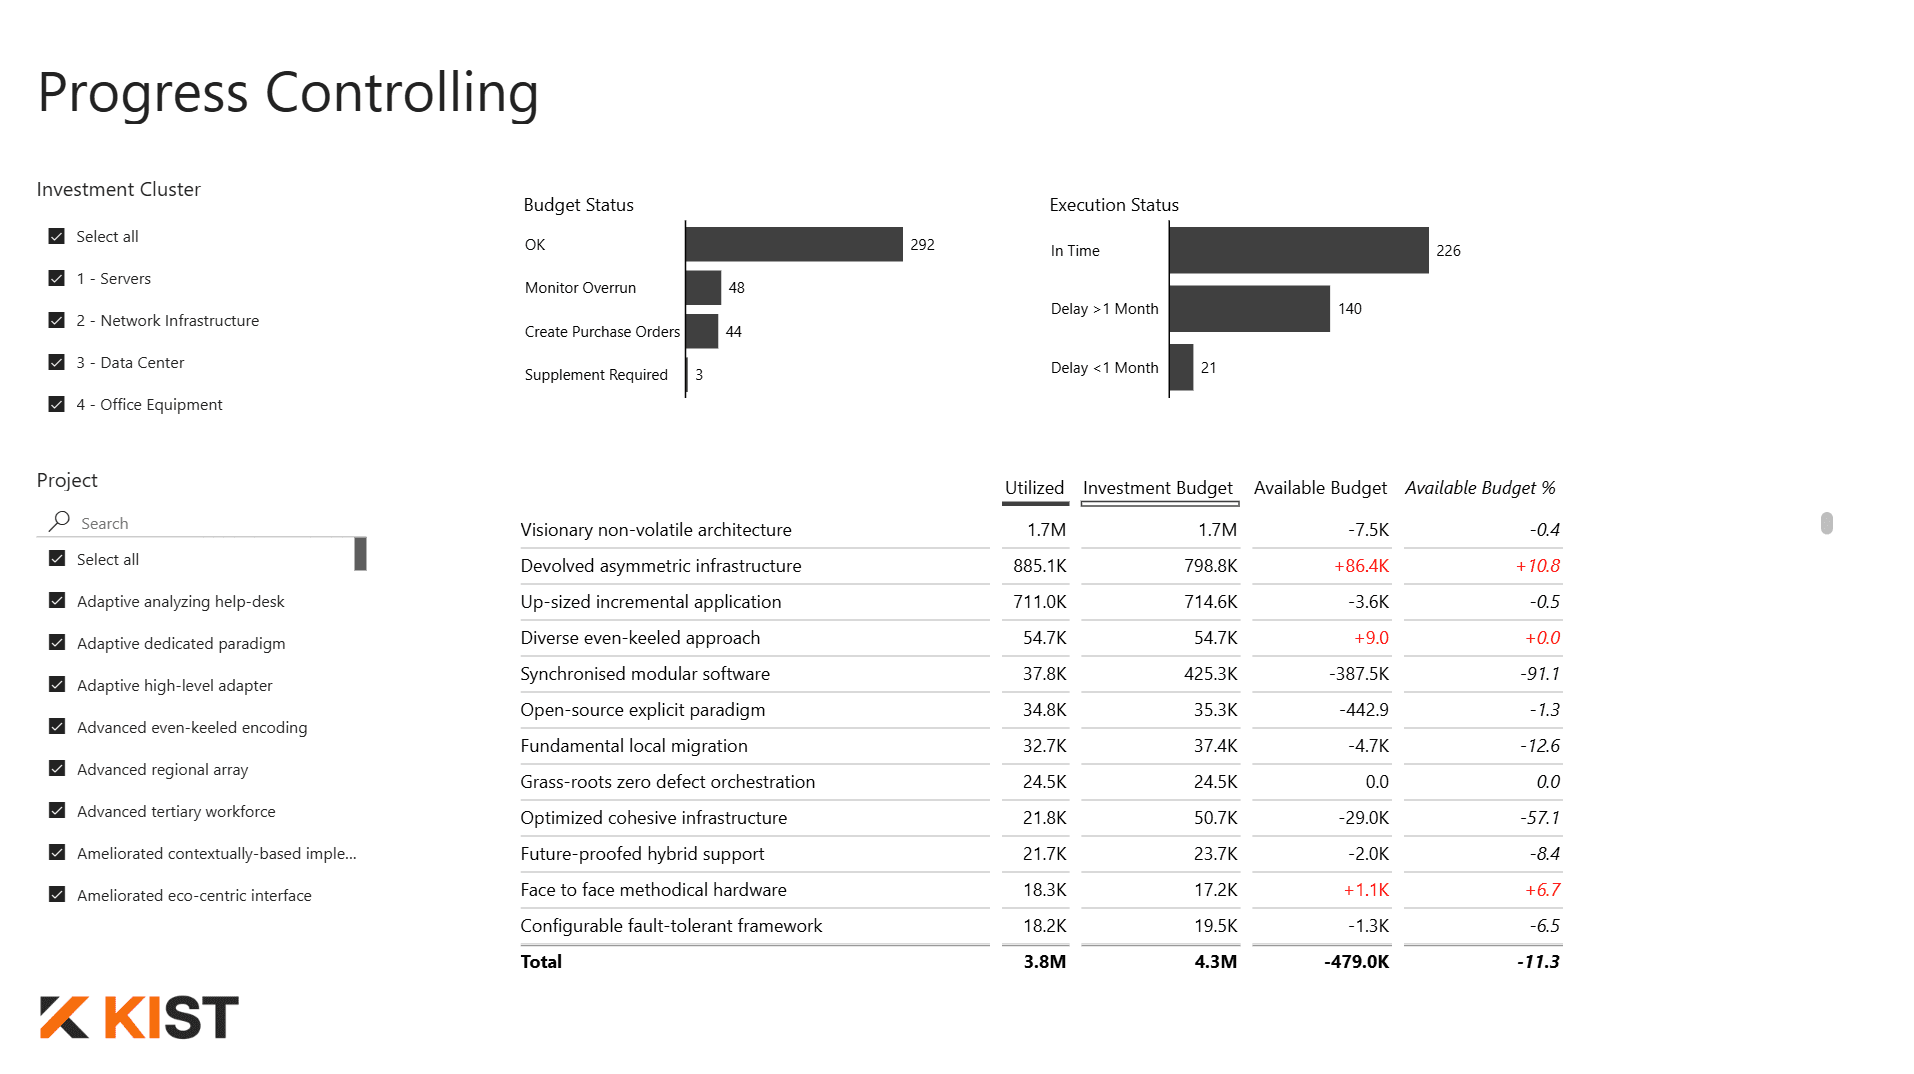Click the search magnifier icon in Project slicer
This screenshot has height=1074, width=1914.
coord(60,521)
